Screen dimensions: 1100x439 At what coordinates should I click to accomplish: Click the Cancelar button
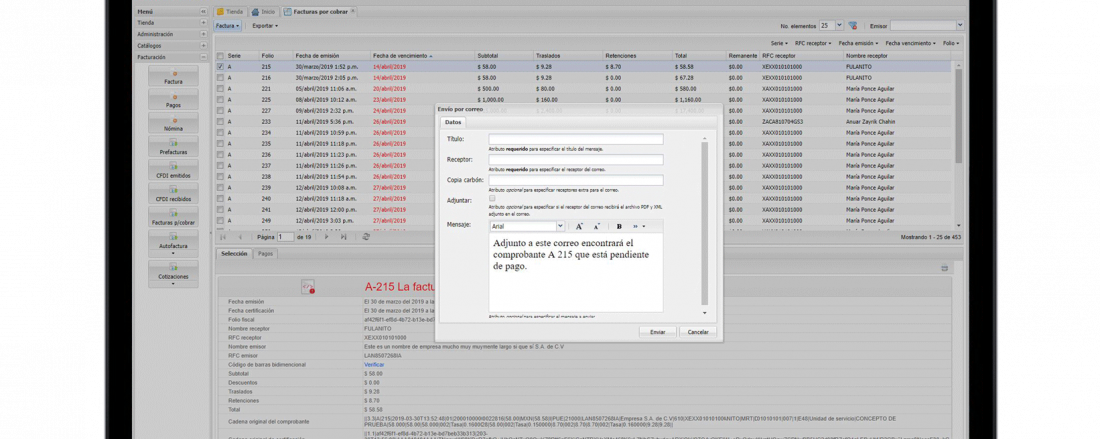click(x=697, y=332)
